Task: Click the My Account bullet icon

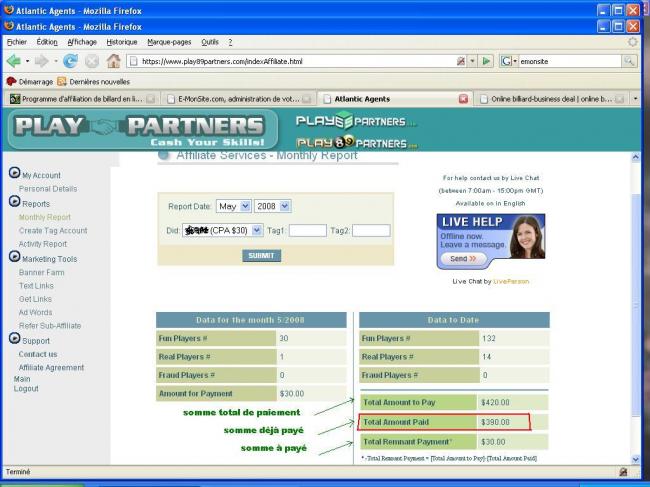Action: pos(15,172)
